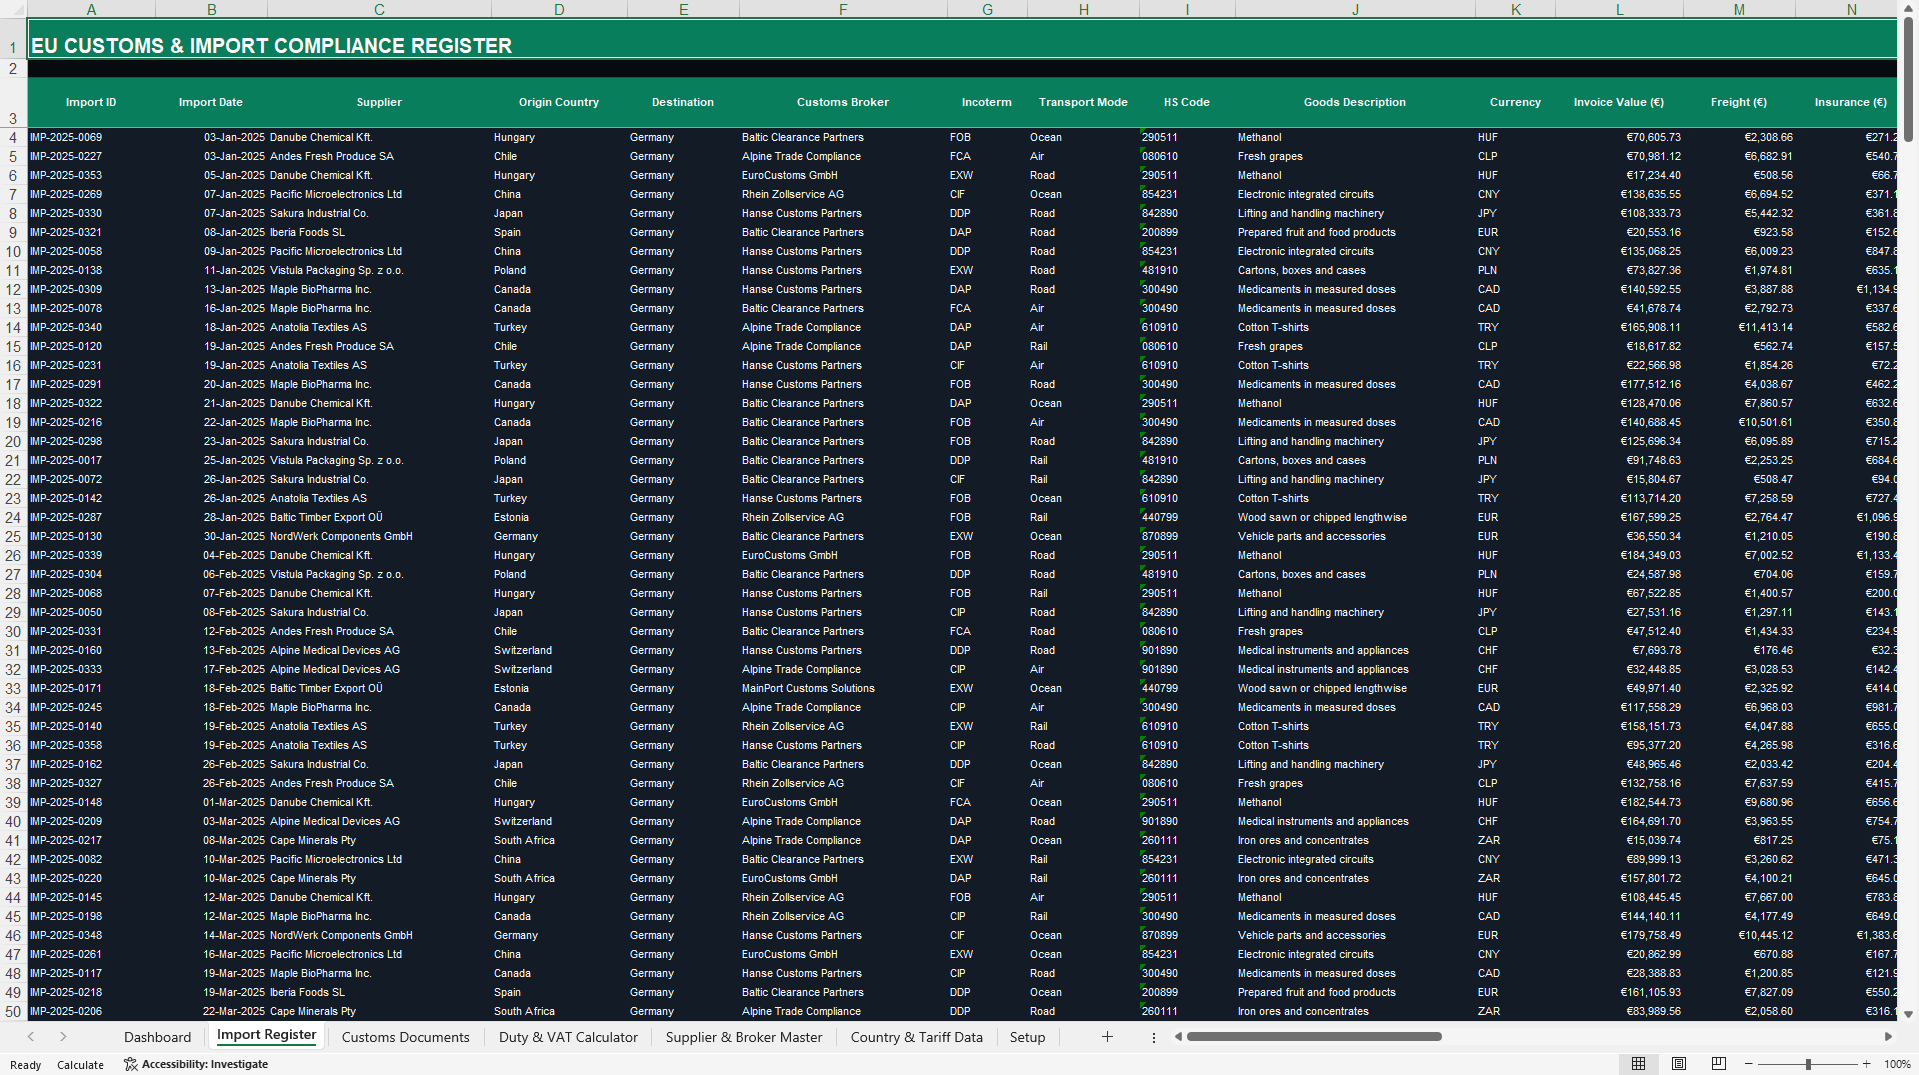1919x1075 pixels.
Task: Select Iberia Foods SL cell in row 9
Action: 379,233
